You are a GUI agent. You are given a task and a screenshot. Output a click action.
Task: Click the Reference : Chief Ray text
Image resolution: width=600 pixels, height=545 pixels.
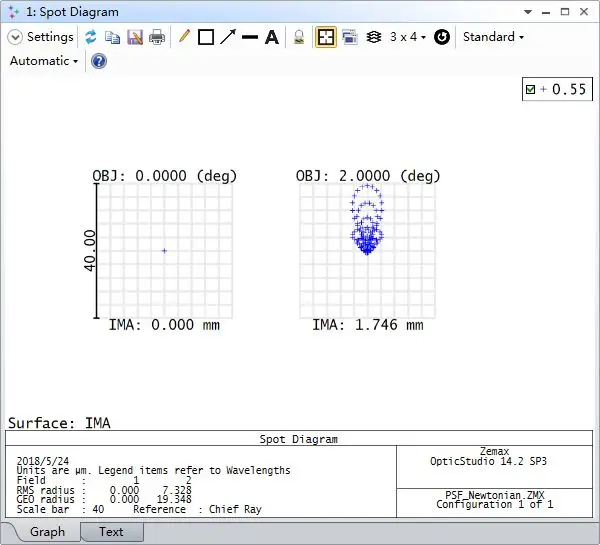click(197, 509)
